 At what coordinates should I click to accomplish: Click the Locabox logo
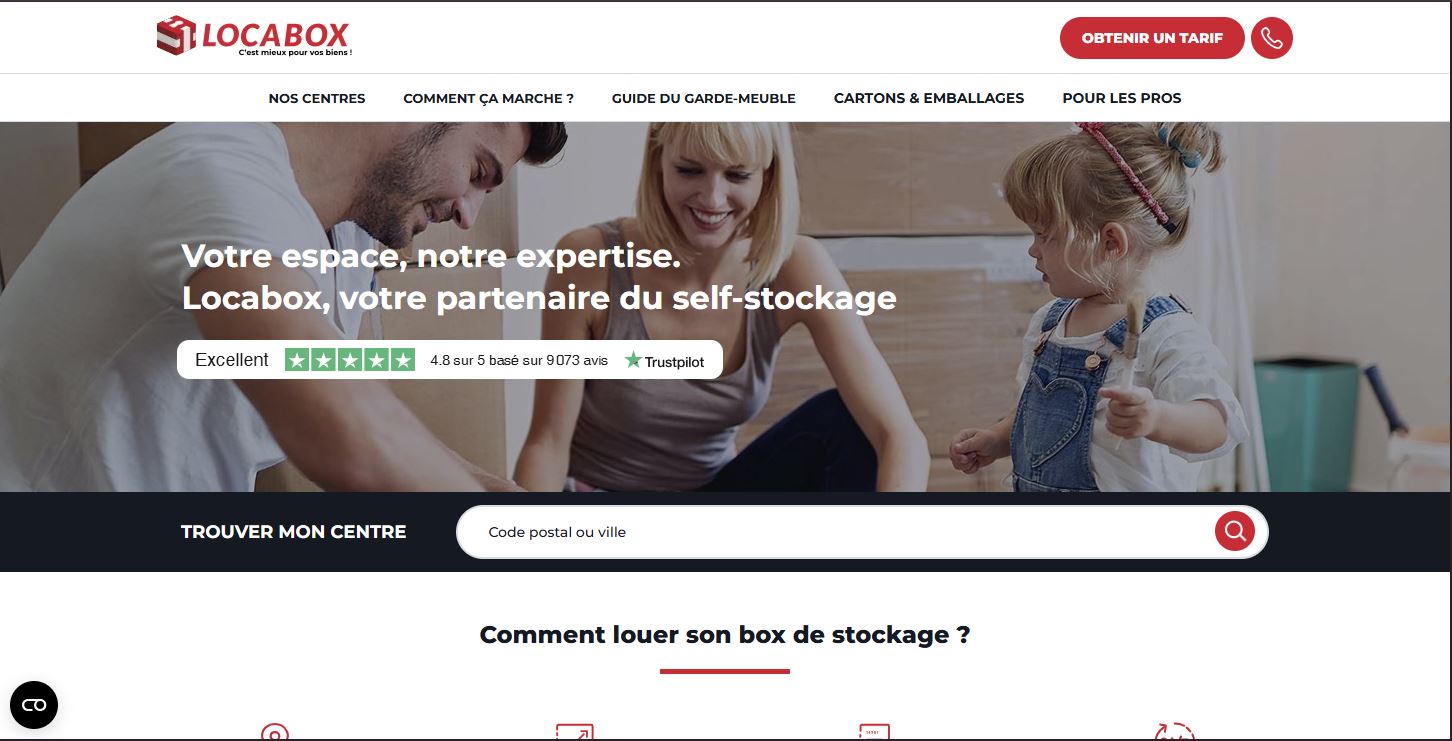pos(255,37)
